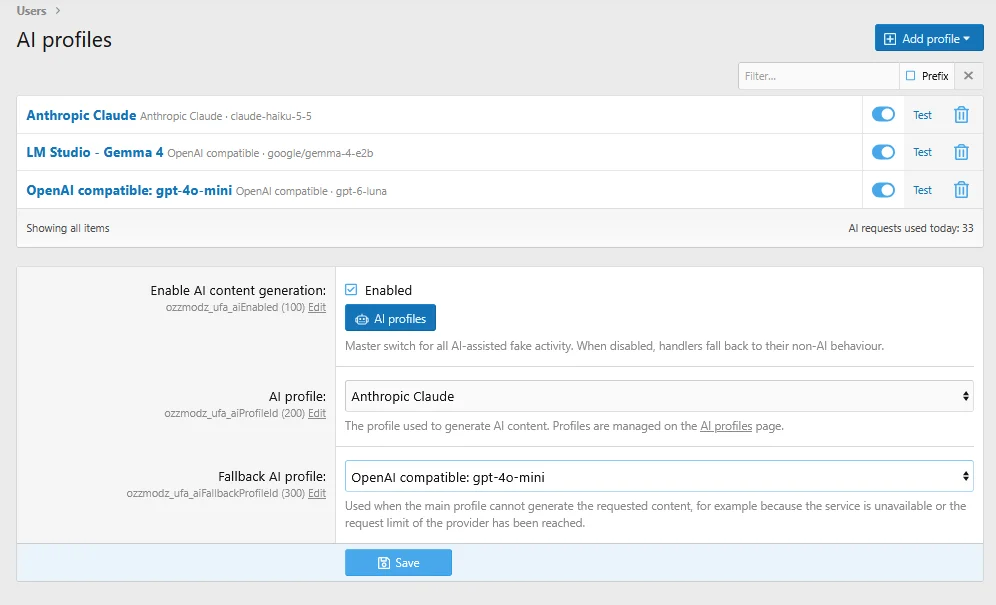Test the Anthropic Claude profile
This screenshot has width=996, height=605.
click(x=922, y=115)
